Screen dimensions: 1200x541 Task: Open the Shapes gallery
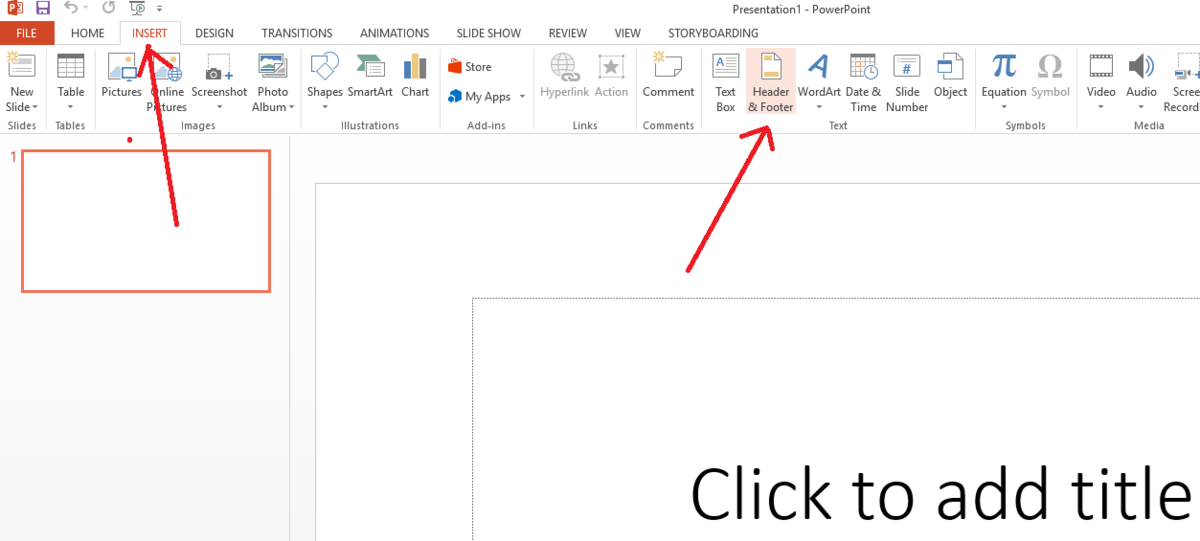coord(325,83)
